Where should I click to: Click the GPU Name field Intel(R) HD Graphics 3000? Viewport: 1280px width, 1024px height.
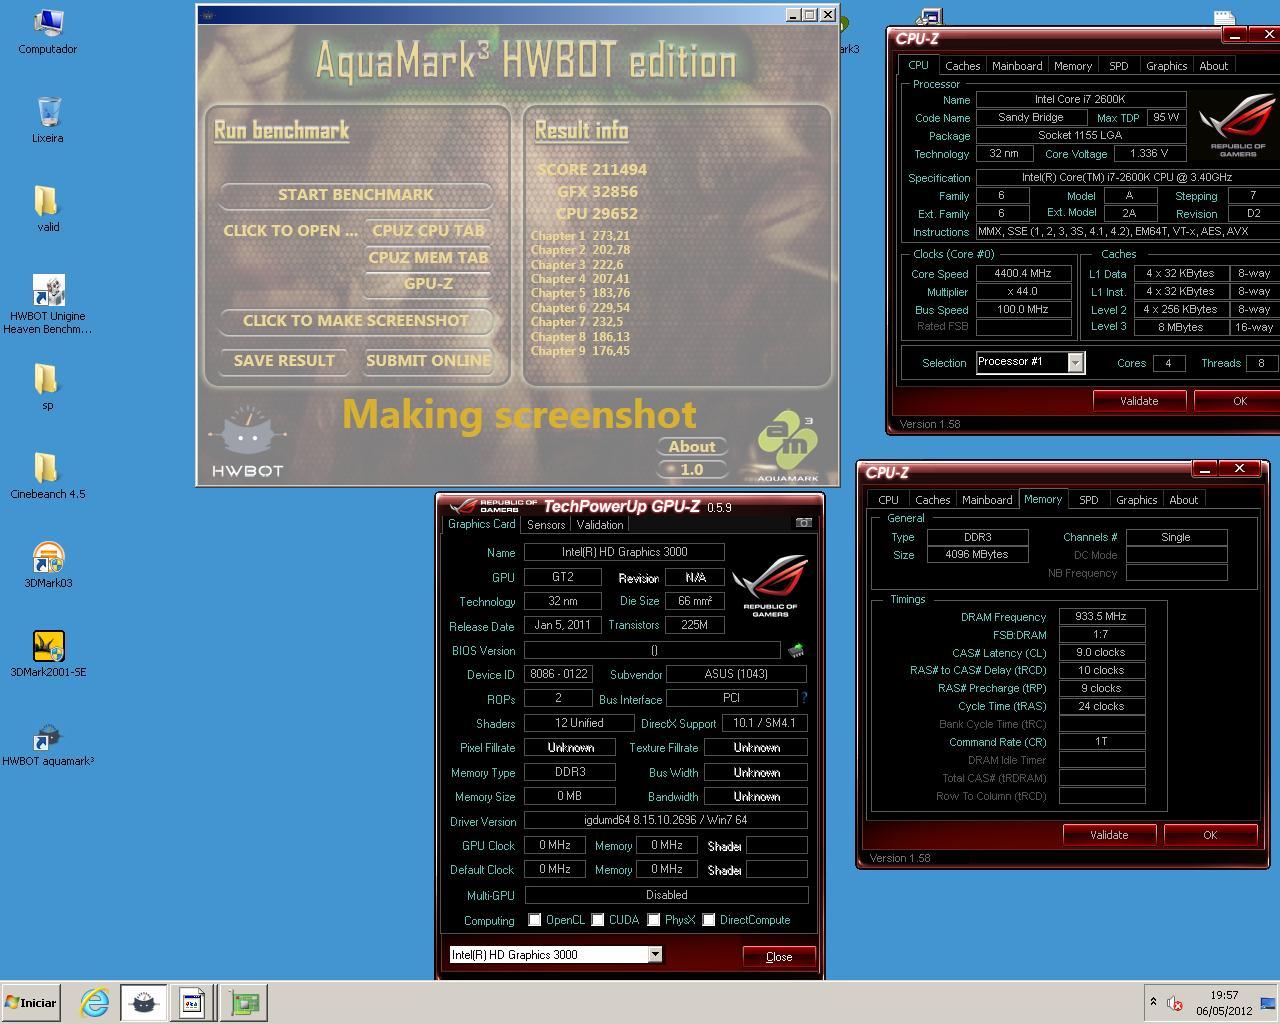pyautogui.click(x=624, y=552)
